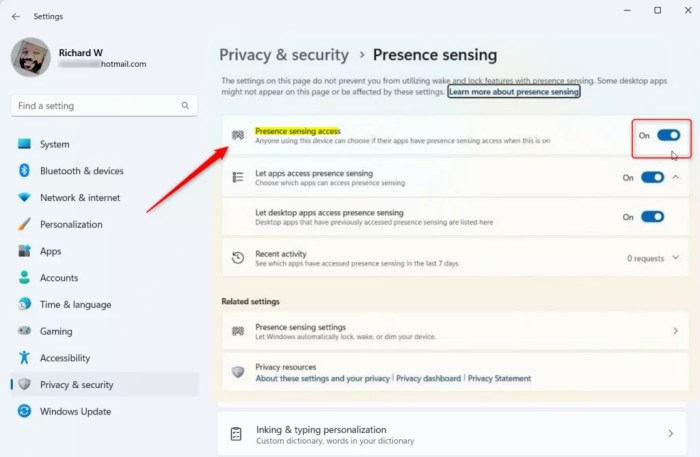The image size is (700, 457).
Task: Click the Accessibility figure icon
Action: click(24, 358)
